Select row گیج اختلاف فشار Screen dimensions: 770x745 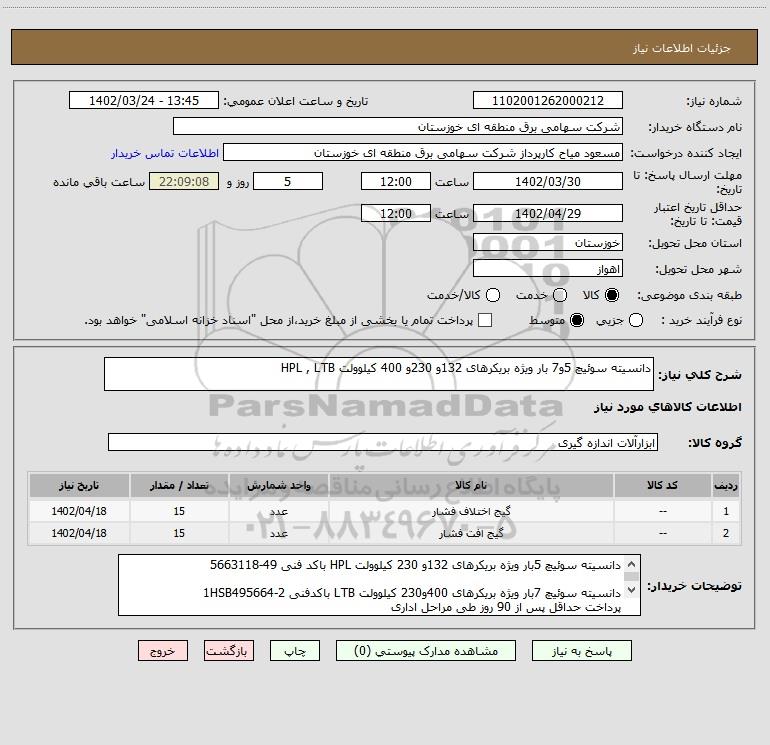coord(385,511)
